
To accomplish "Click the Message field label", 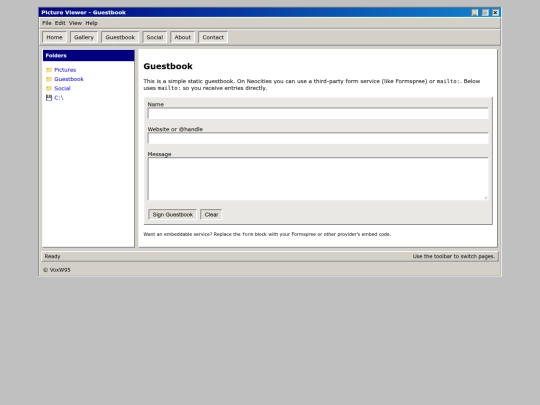I will coord(159,154).
